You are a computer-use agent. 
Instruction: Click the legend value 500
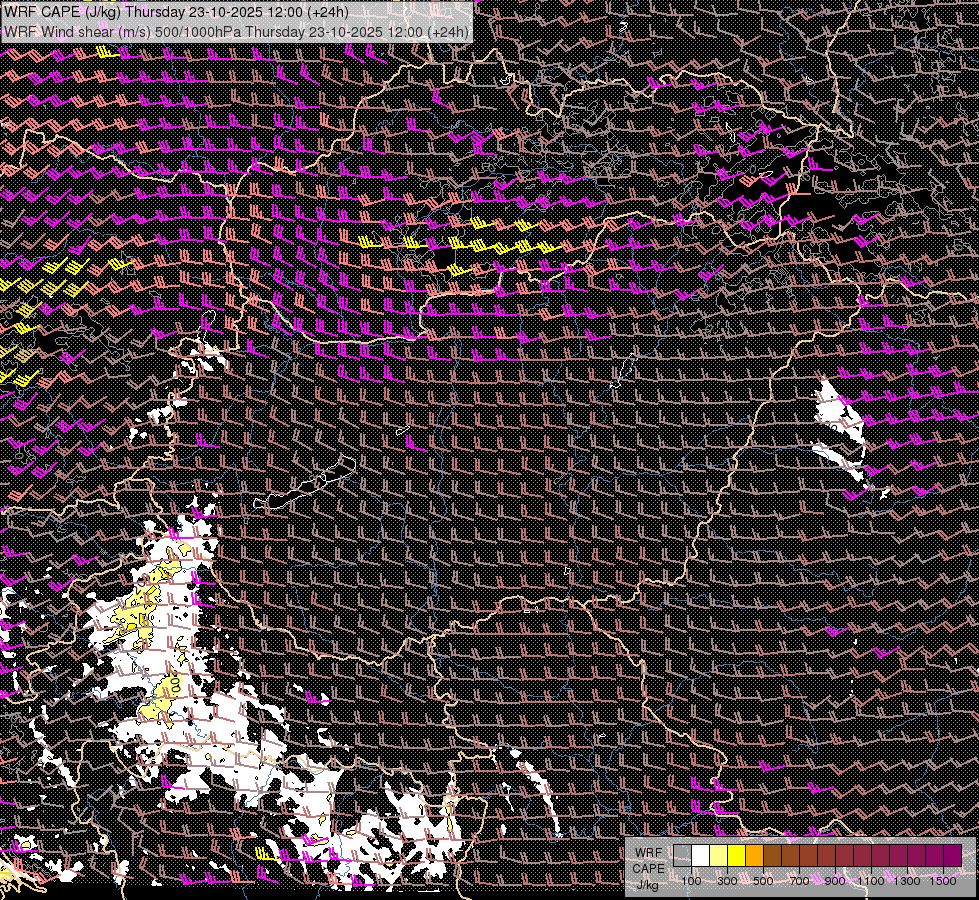763,881
